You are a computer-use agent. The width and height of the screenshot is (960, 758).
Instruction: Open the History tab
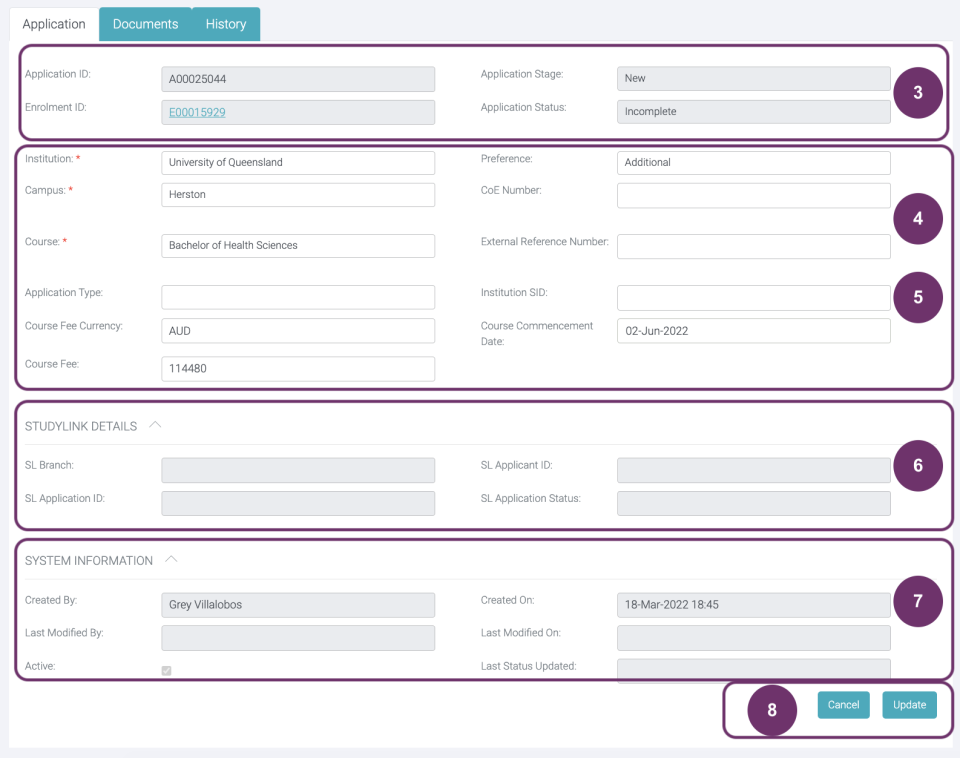pos(225,23)
